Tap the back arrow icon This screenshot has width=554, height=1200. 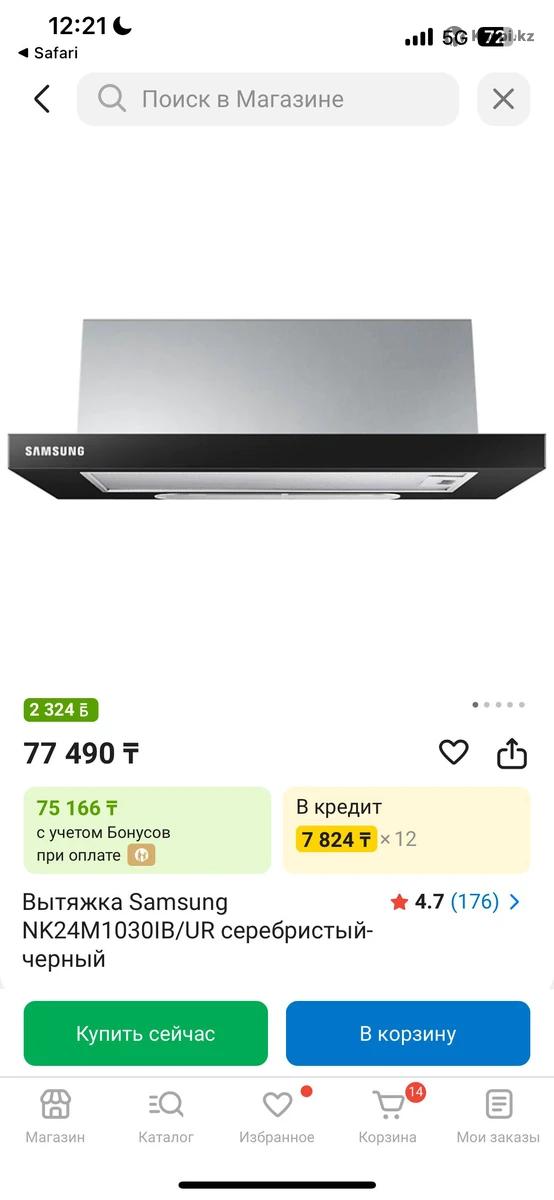(41, 99)
